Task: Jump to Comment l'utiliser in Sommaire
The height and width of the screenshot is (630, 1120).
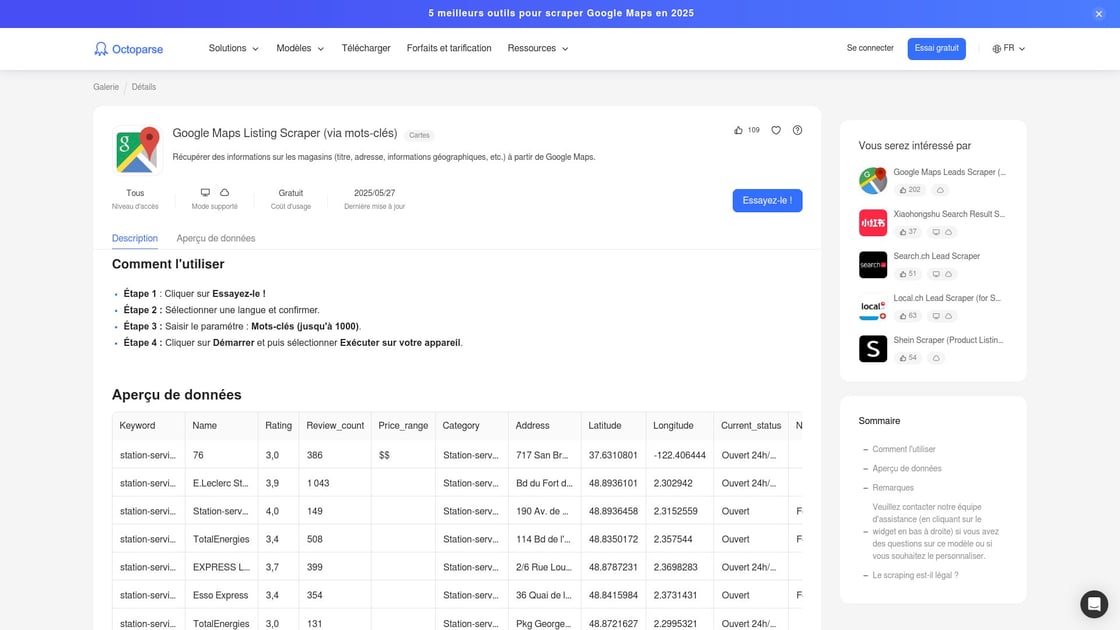Action: (904, 449)
